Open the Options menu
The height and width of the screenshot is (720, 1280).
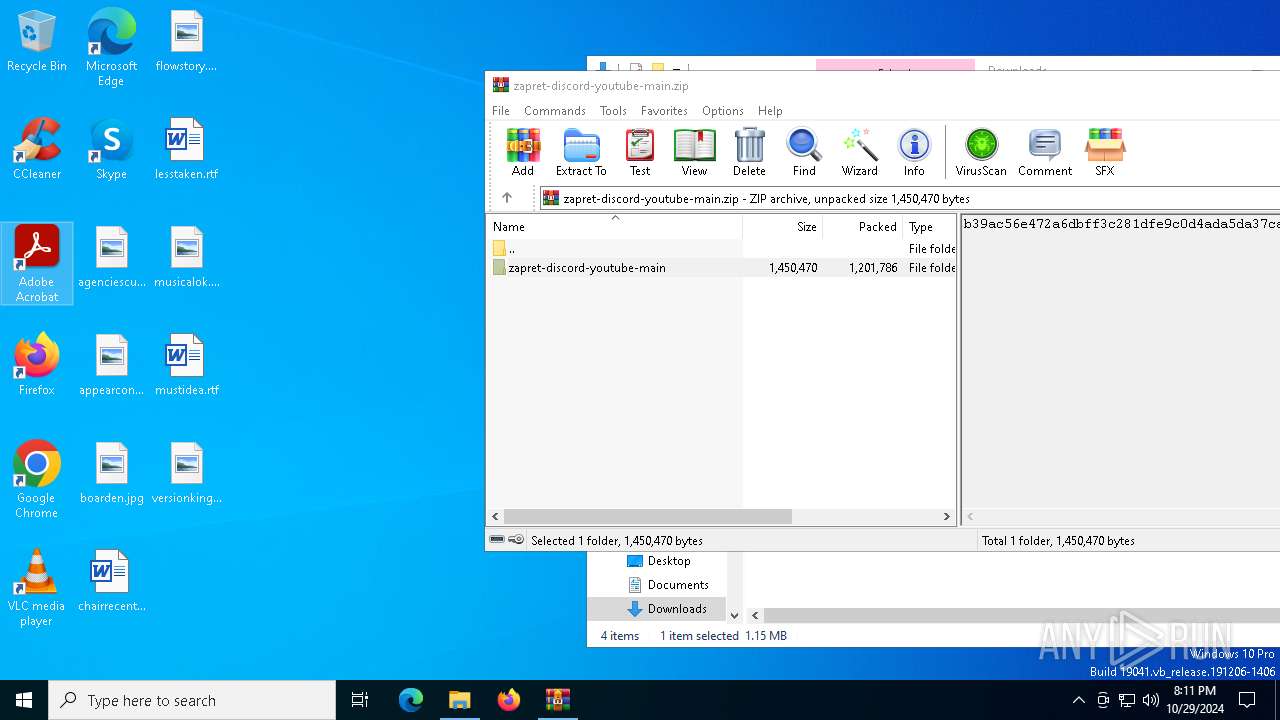[723, 111]
